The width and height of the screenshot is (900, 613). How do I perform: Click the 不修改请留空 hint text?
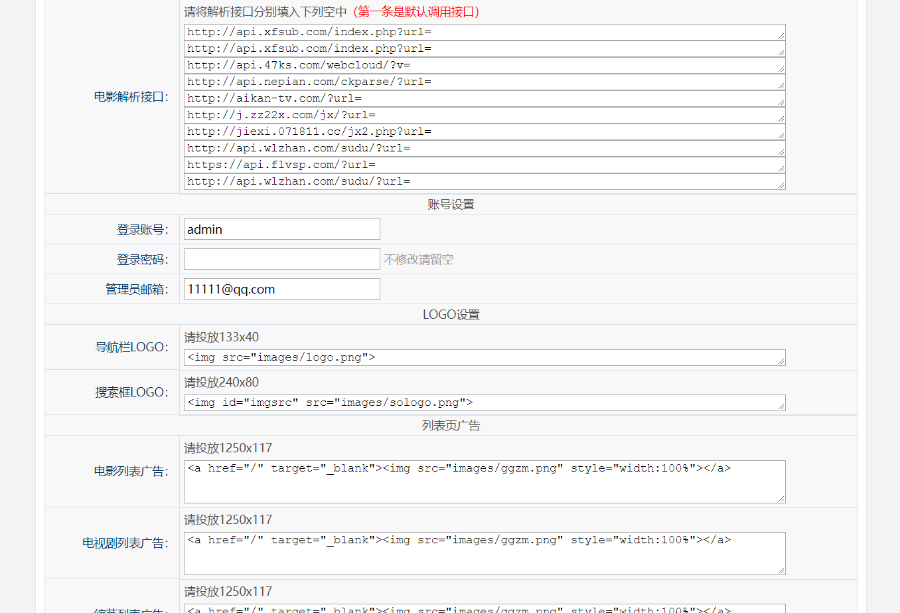(418, 259)
